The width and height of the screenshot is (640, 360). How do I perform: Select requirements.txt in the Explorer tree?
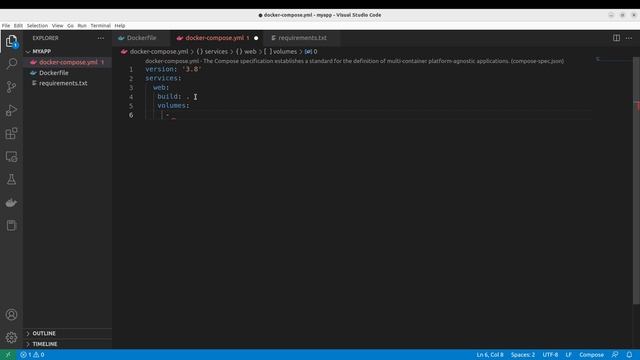pos(67,83)
